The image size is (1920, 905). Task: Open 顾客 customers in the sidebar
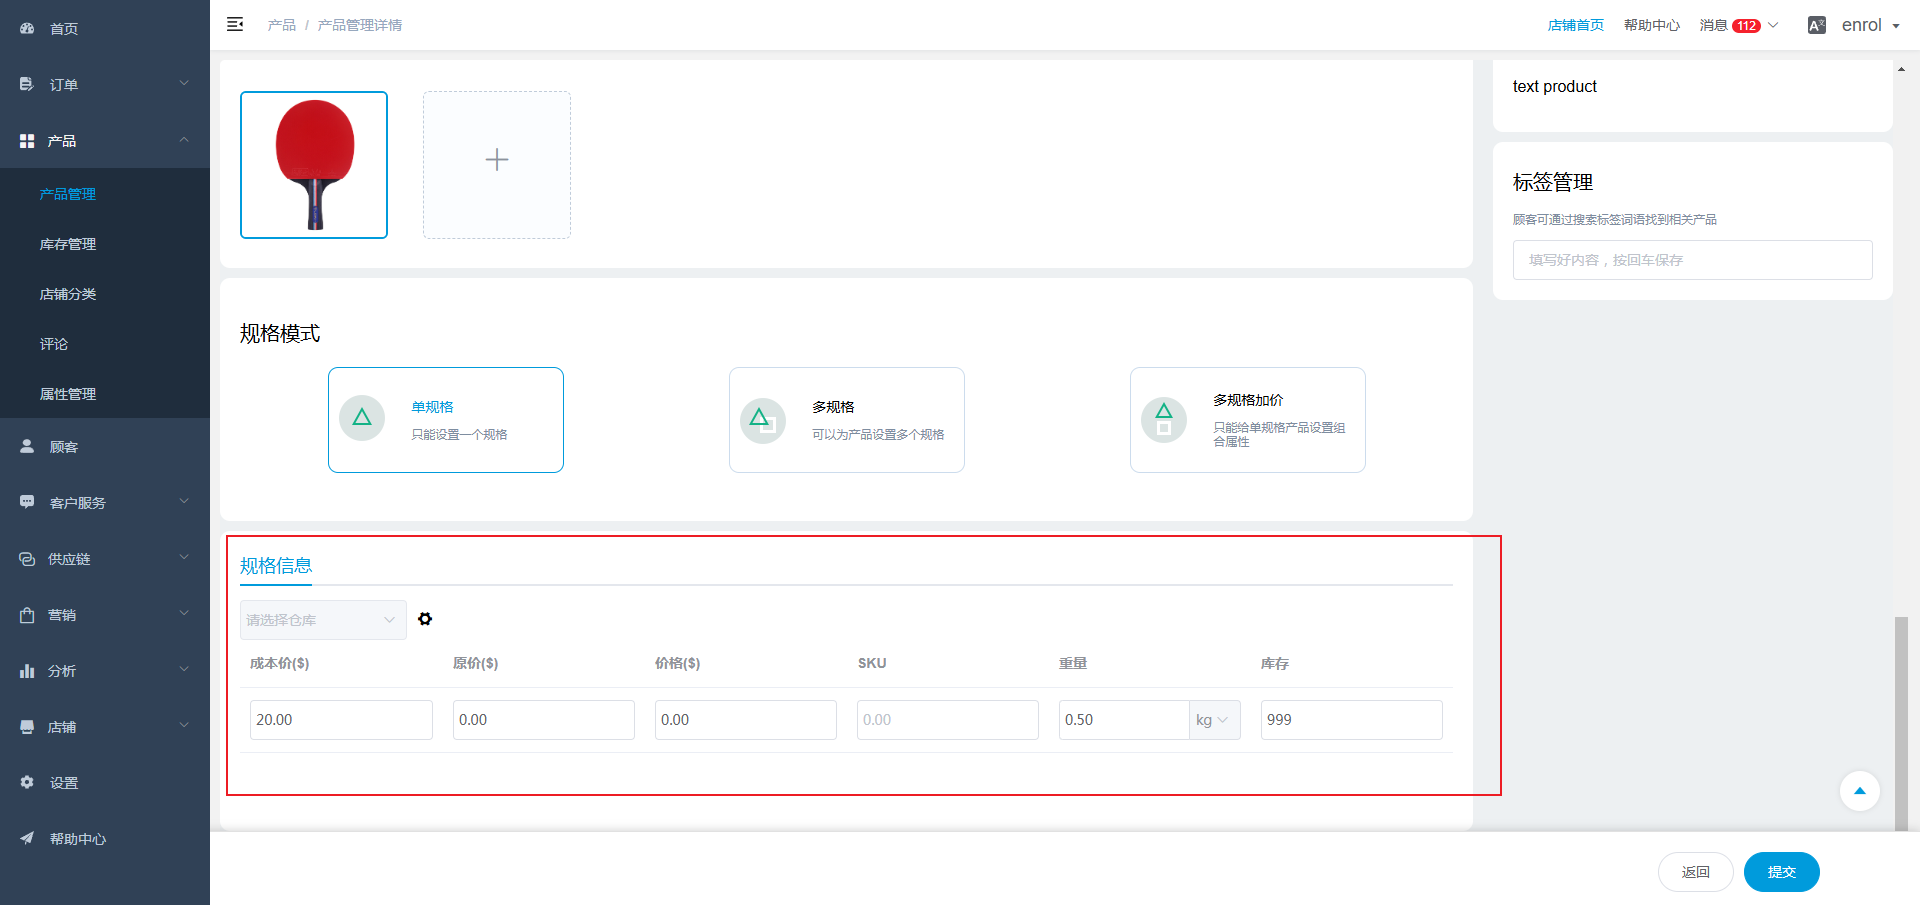click(x=64, y=447)
